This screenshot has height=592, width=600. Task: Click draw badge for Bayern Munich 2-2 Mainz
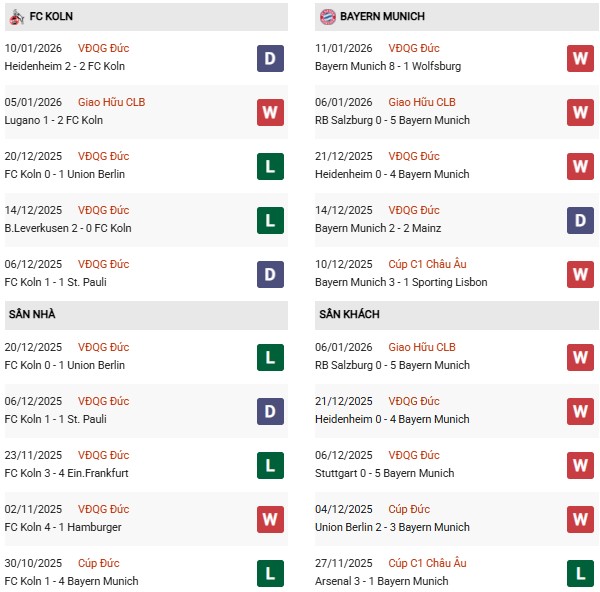[580, 220]
